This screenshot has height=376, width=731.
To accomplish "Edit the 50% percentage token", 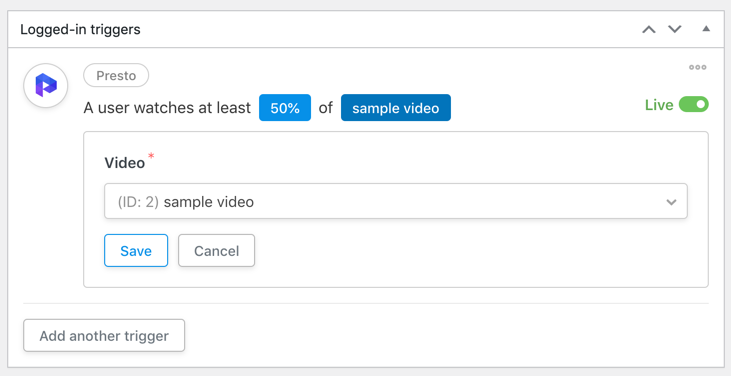I will (285, 108).
